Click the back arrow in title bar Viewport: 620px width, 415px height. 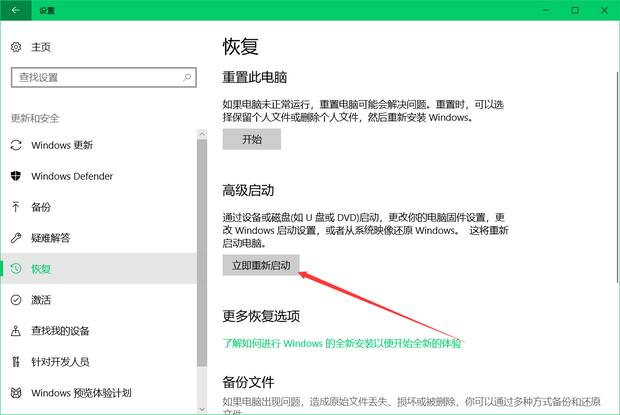pyautogui.click(x=16, y=10)
